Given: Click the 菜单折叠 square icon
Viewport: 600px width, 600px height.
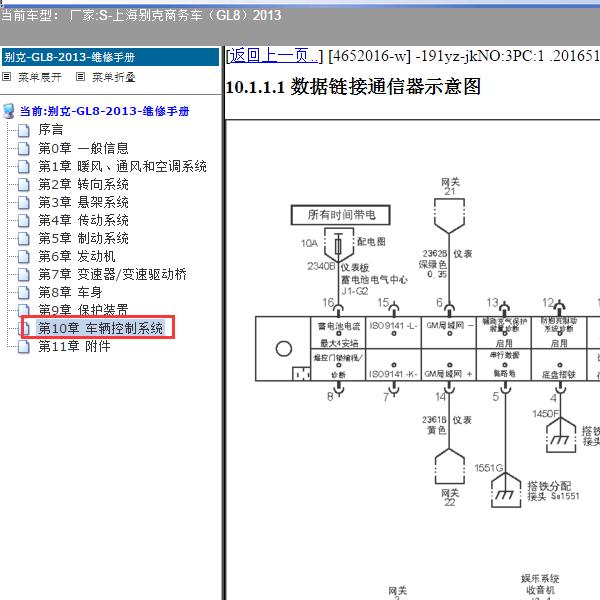Looking at the screenshot, I should tap(80, 77).
